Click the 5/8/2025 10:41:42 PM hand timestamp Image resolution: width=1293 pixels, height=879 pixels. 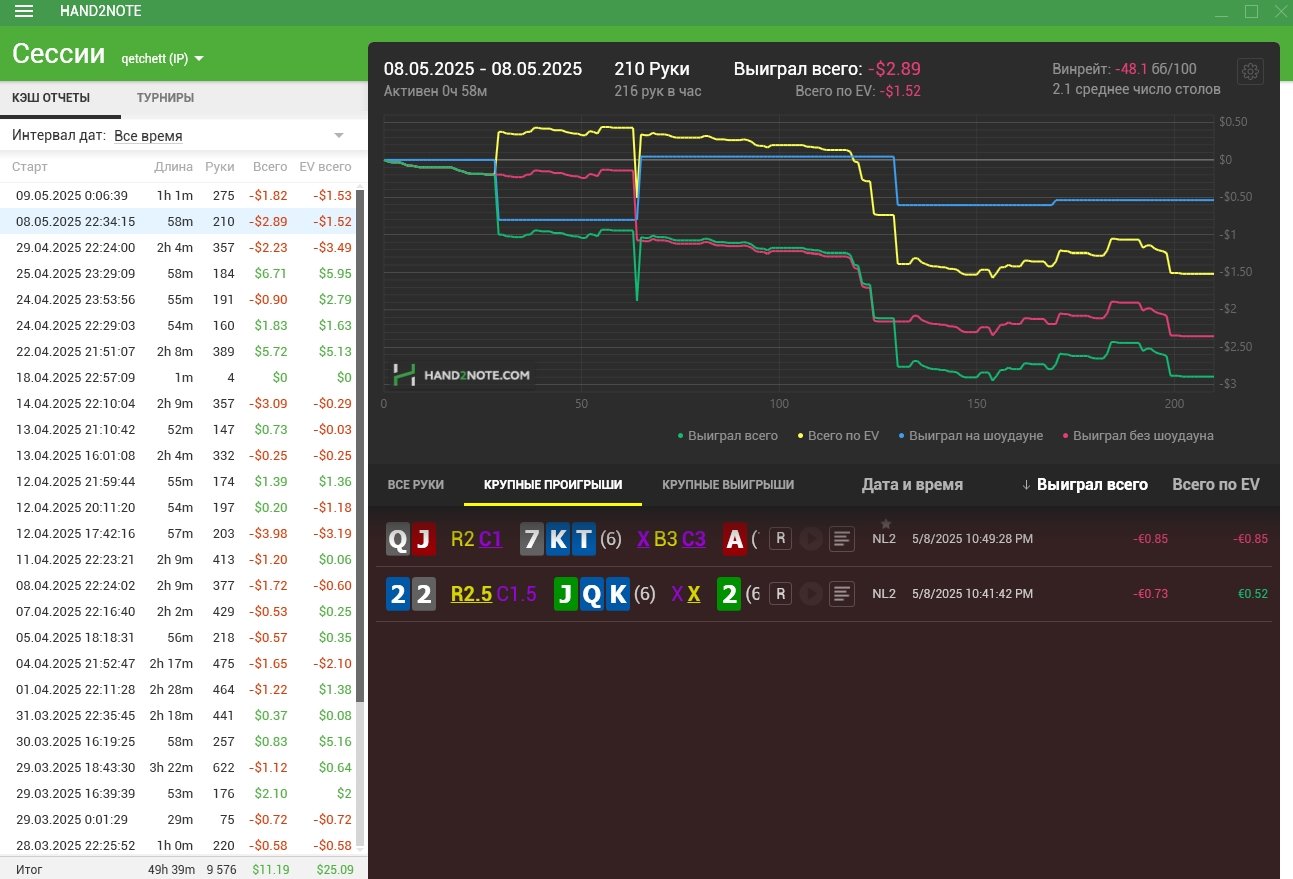tap(972, 594)
